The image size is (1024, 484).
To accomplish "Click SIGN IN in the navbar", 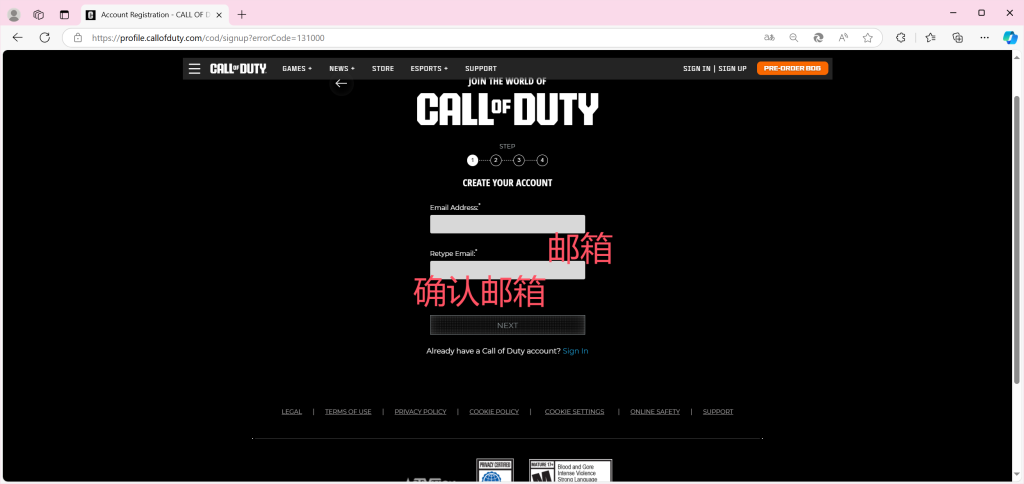I will [697, 69].
